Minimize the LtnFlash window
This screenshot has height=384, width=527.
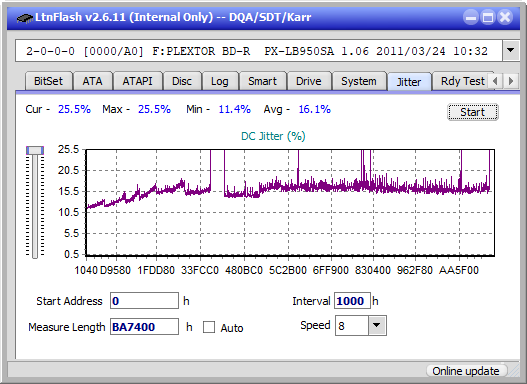[x=471, y=17]
